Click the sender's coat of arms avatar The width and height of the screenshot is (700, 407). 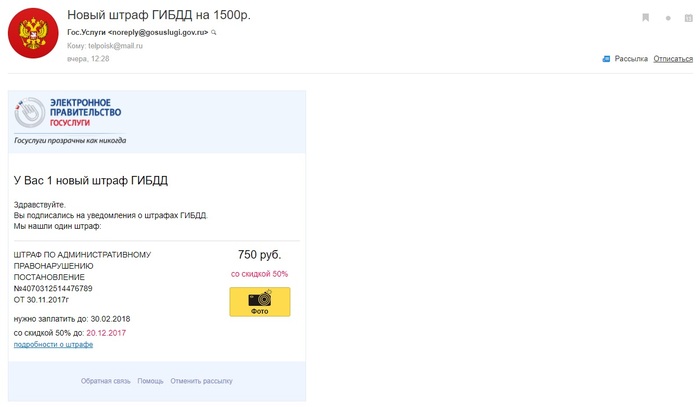33,33
